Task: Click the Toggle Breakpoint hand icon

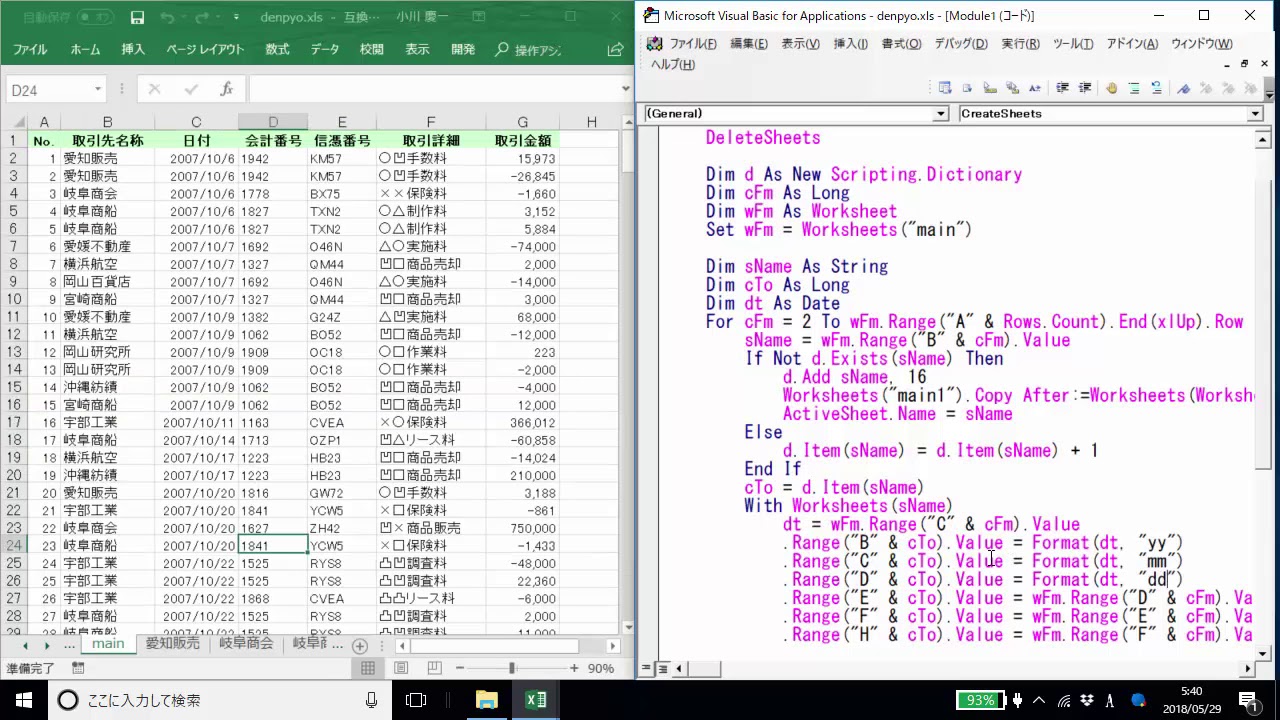Action: coord(1111,88)
